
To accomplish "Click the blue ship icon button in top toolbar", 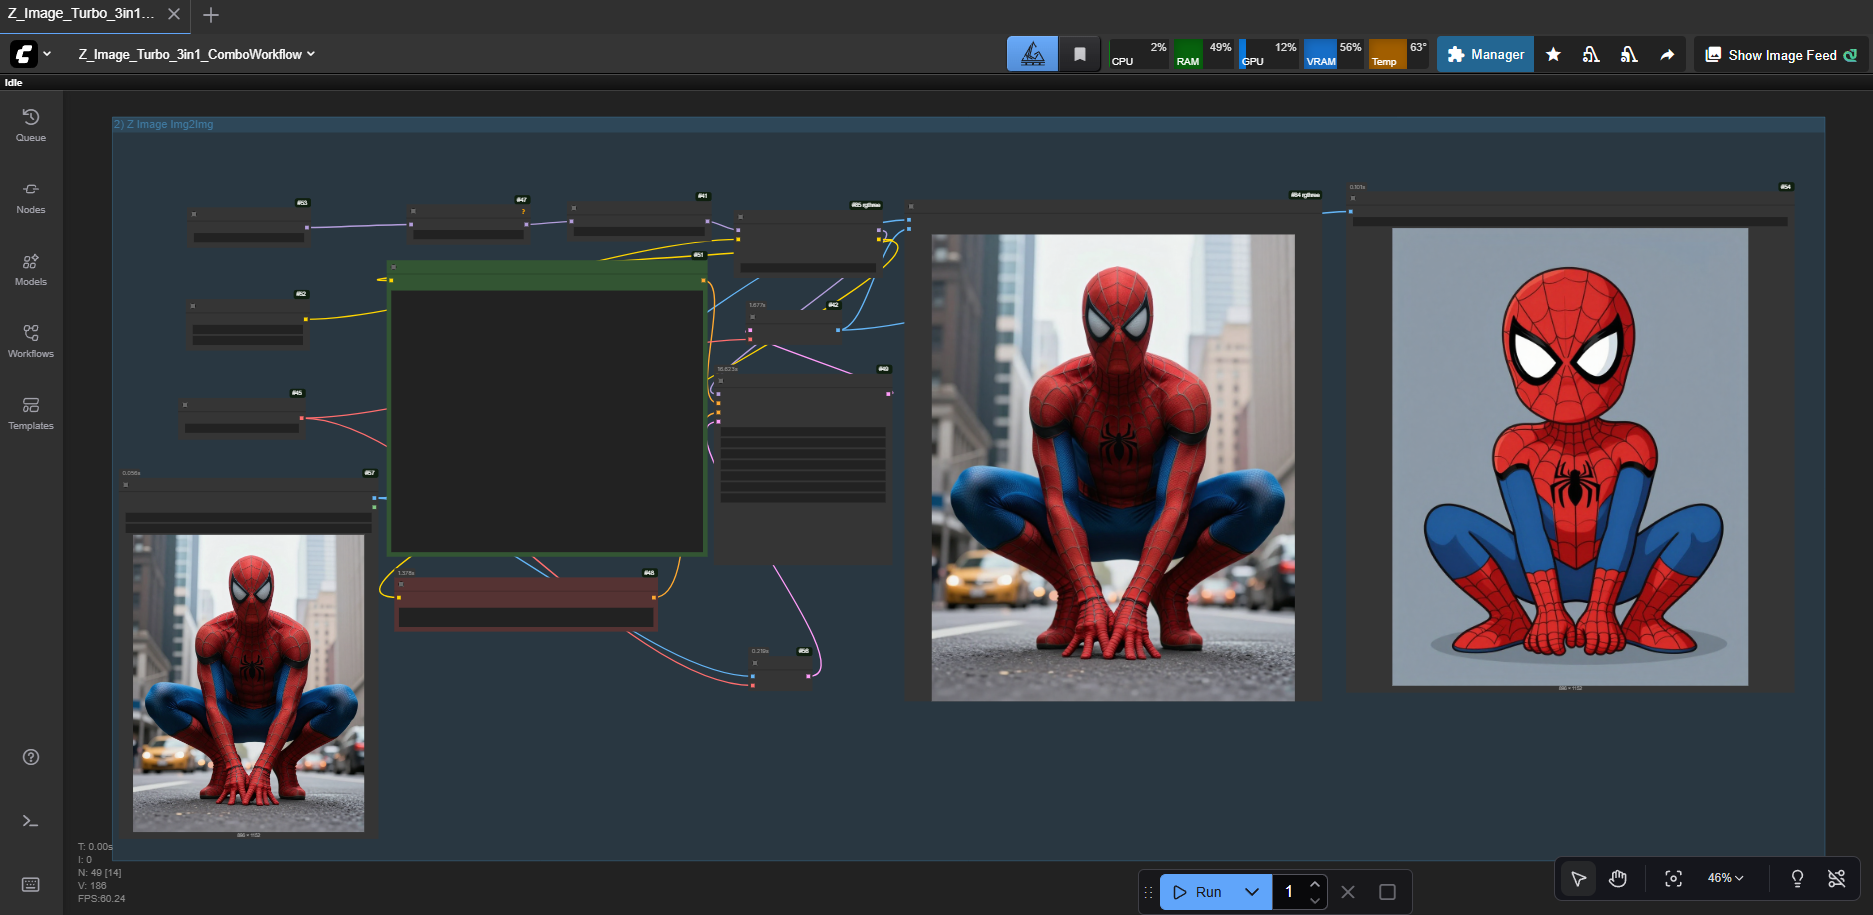I will click(1032, 54).
